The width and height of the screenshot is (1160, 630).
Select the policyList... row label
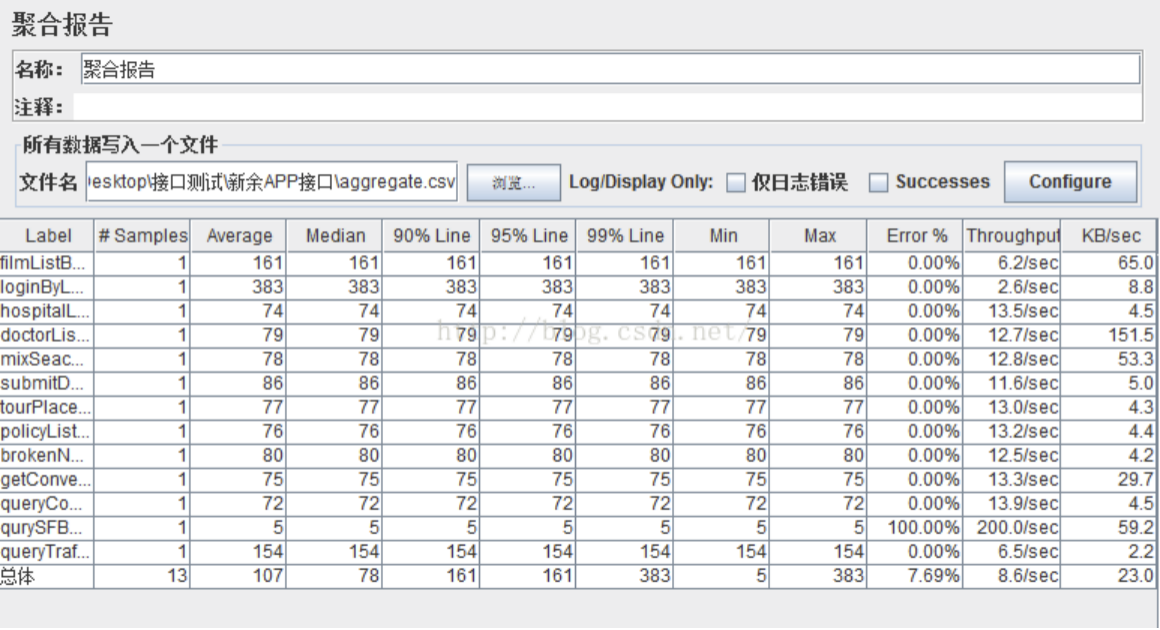(47, 431)
